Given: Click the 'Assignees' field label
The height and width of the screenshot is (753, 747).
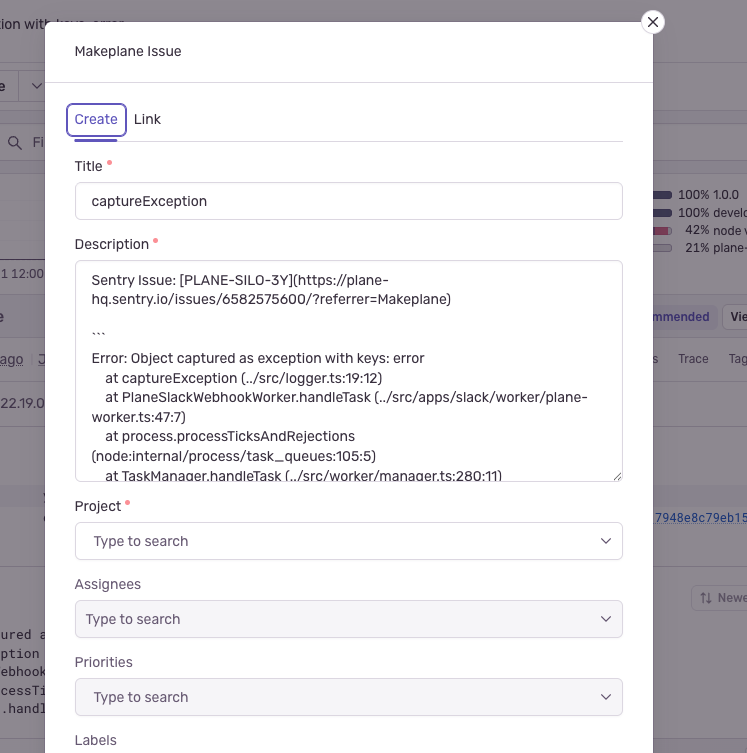Looking at the screenshot, I should (108, 584).
